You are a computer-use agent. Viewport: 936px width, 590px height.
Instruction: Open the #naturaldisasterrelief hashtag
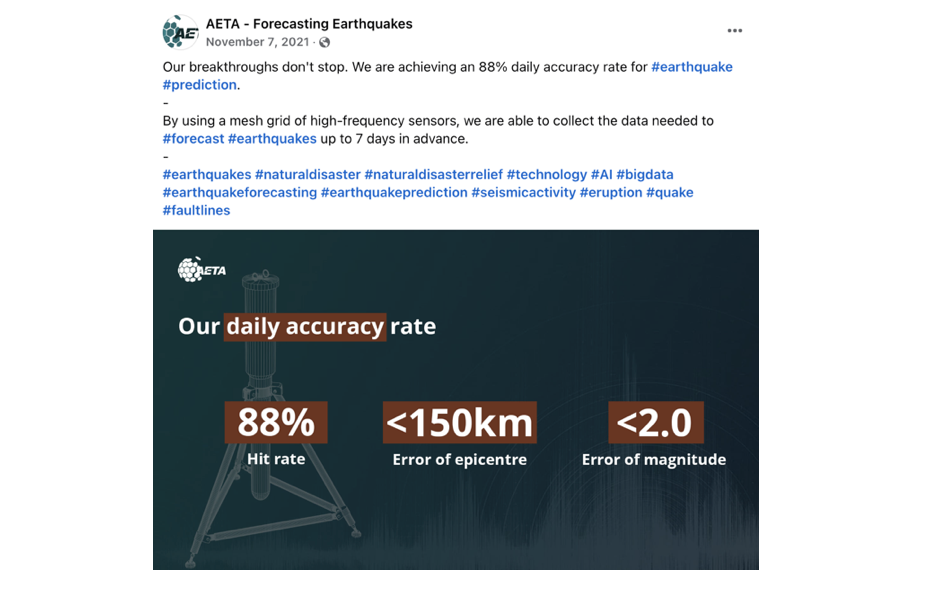click(434, 175)
